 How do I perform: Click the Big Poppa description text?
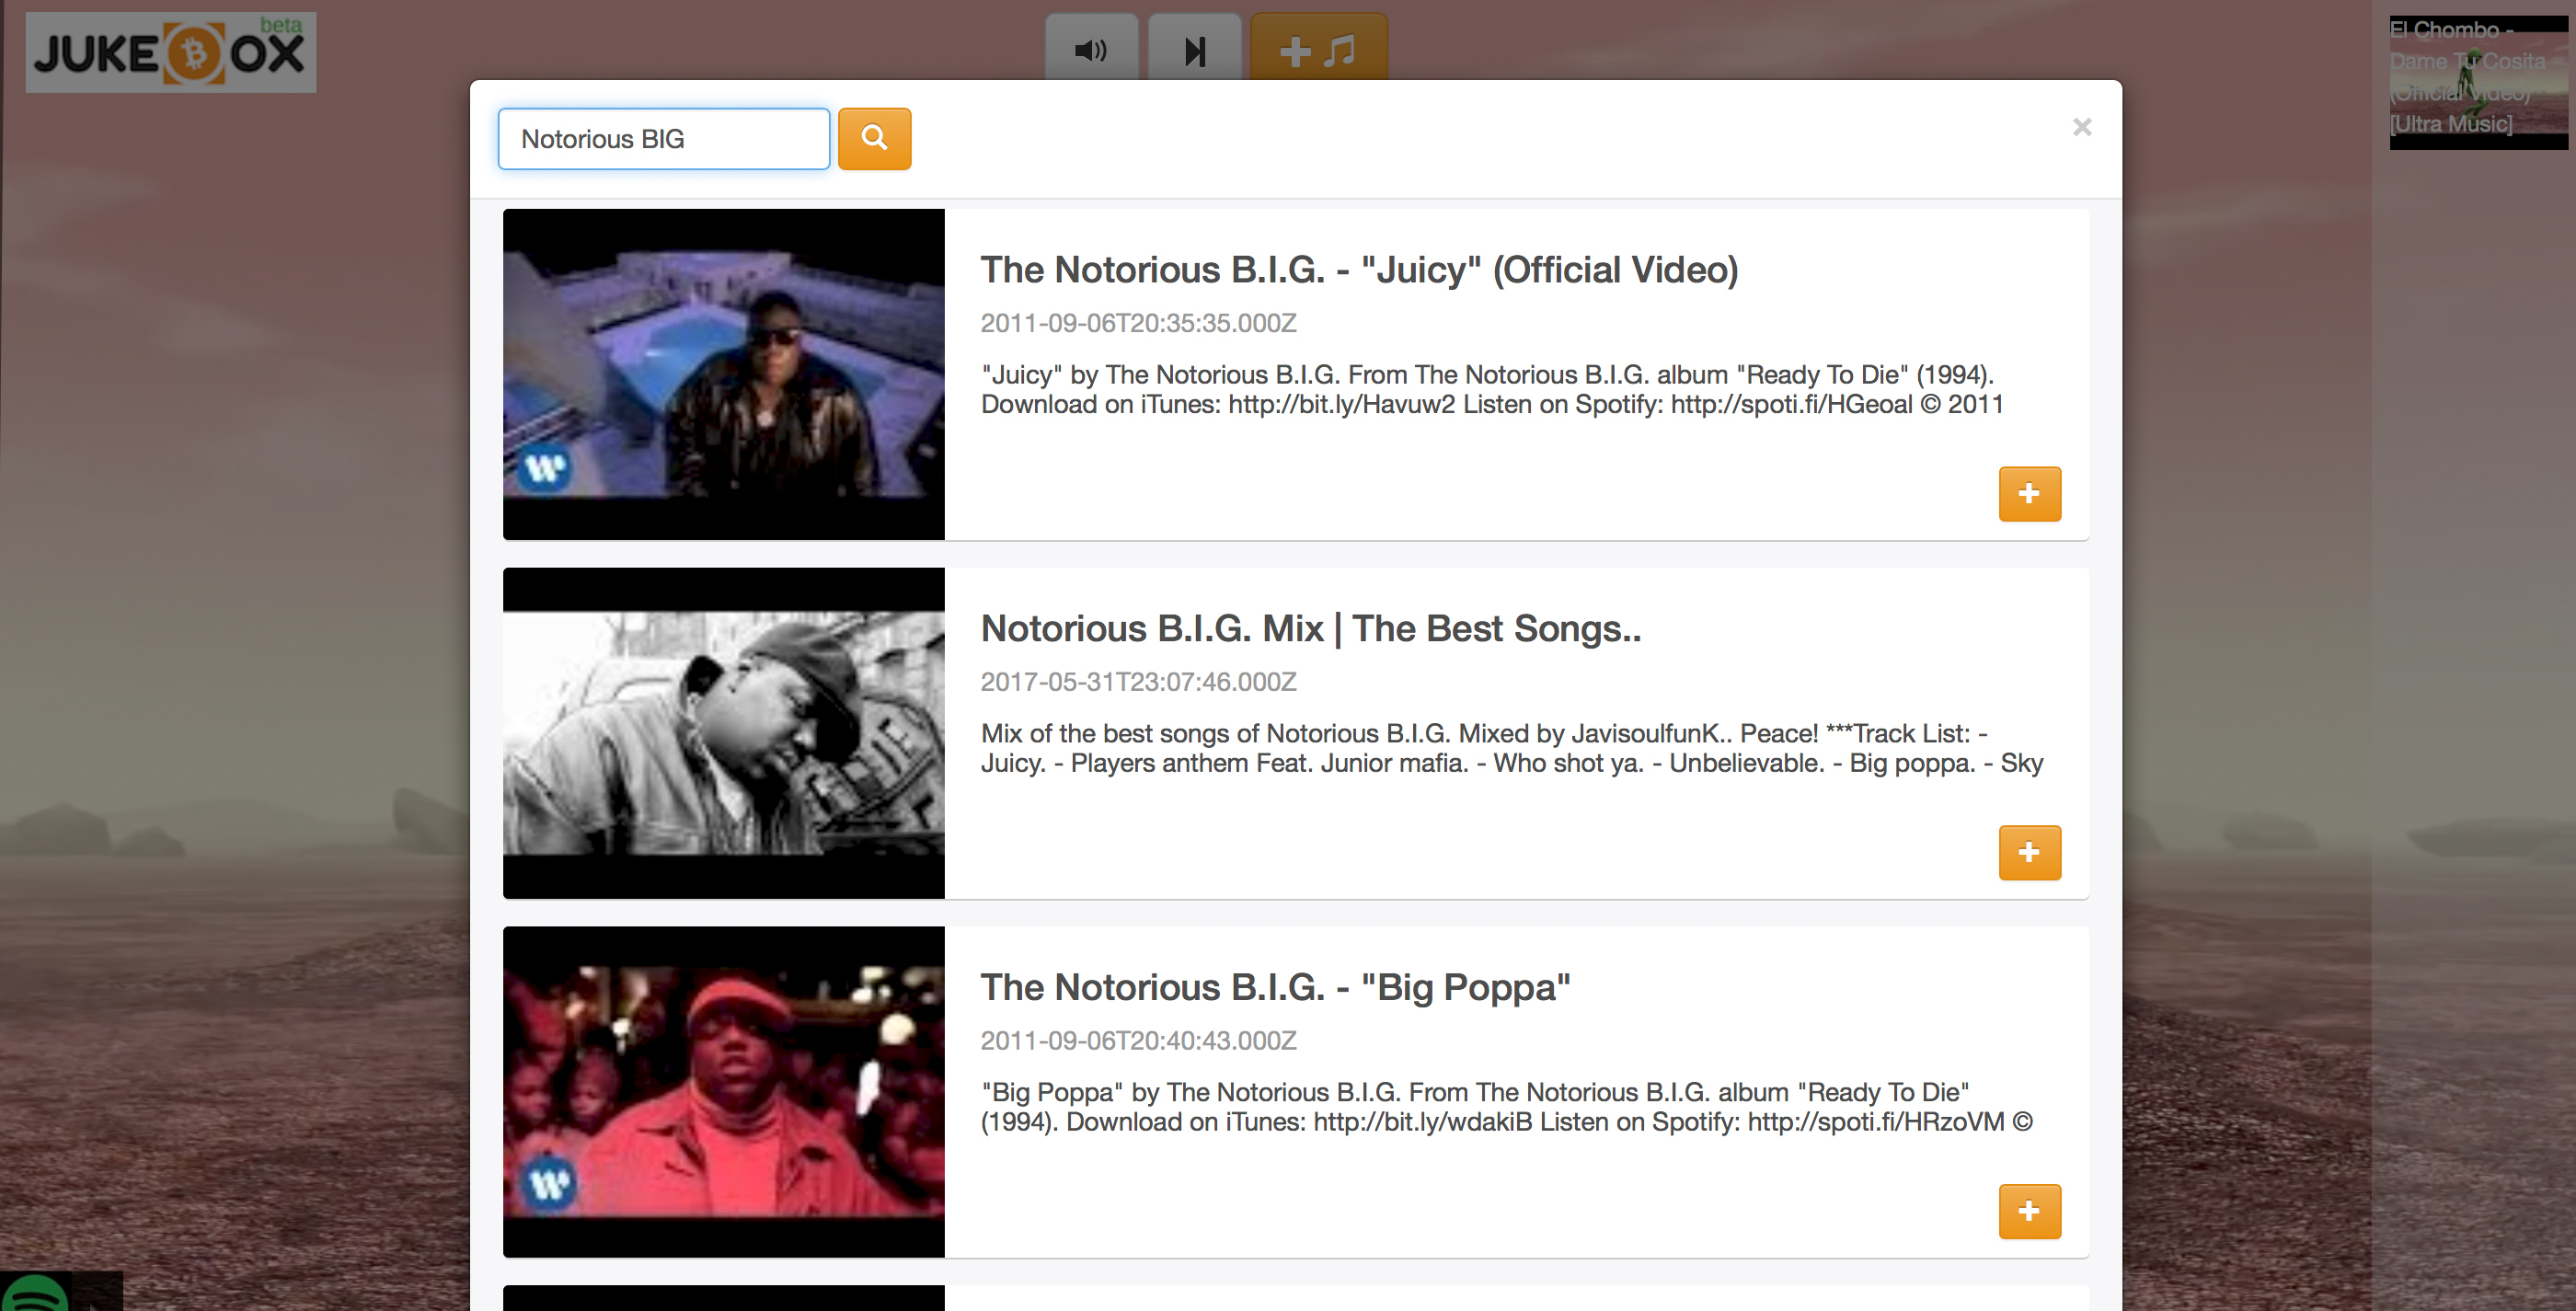tap(1506, 1107)
